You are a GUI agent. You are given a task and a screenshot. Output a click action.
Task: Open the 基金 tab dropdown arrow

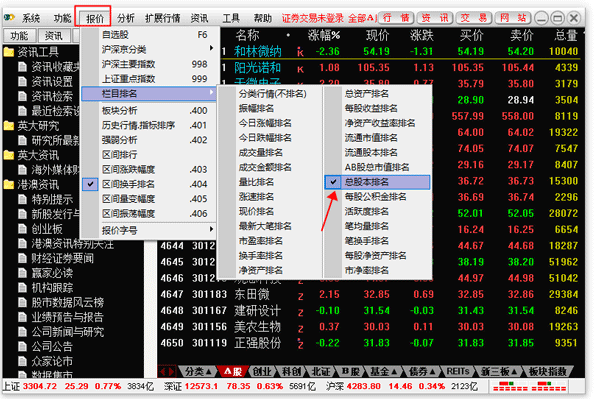[x=394, y=371]
